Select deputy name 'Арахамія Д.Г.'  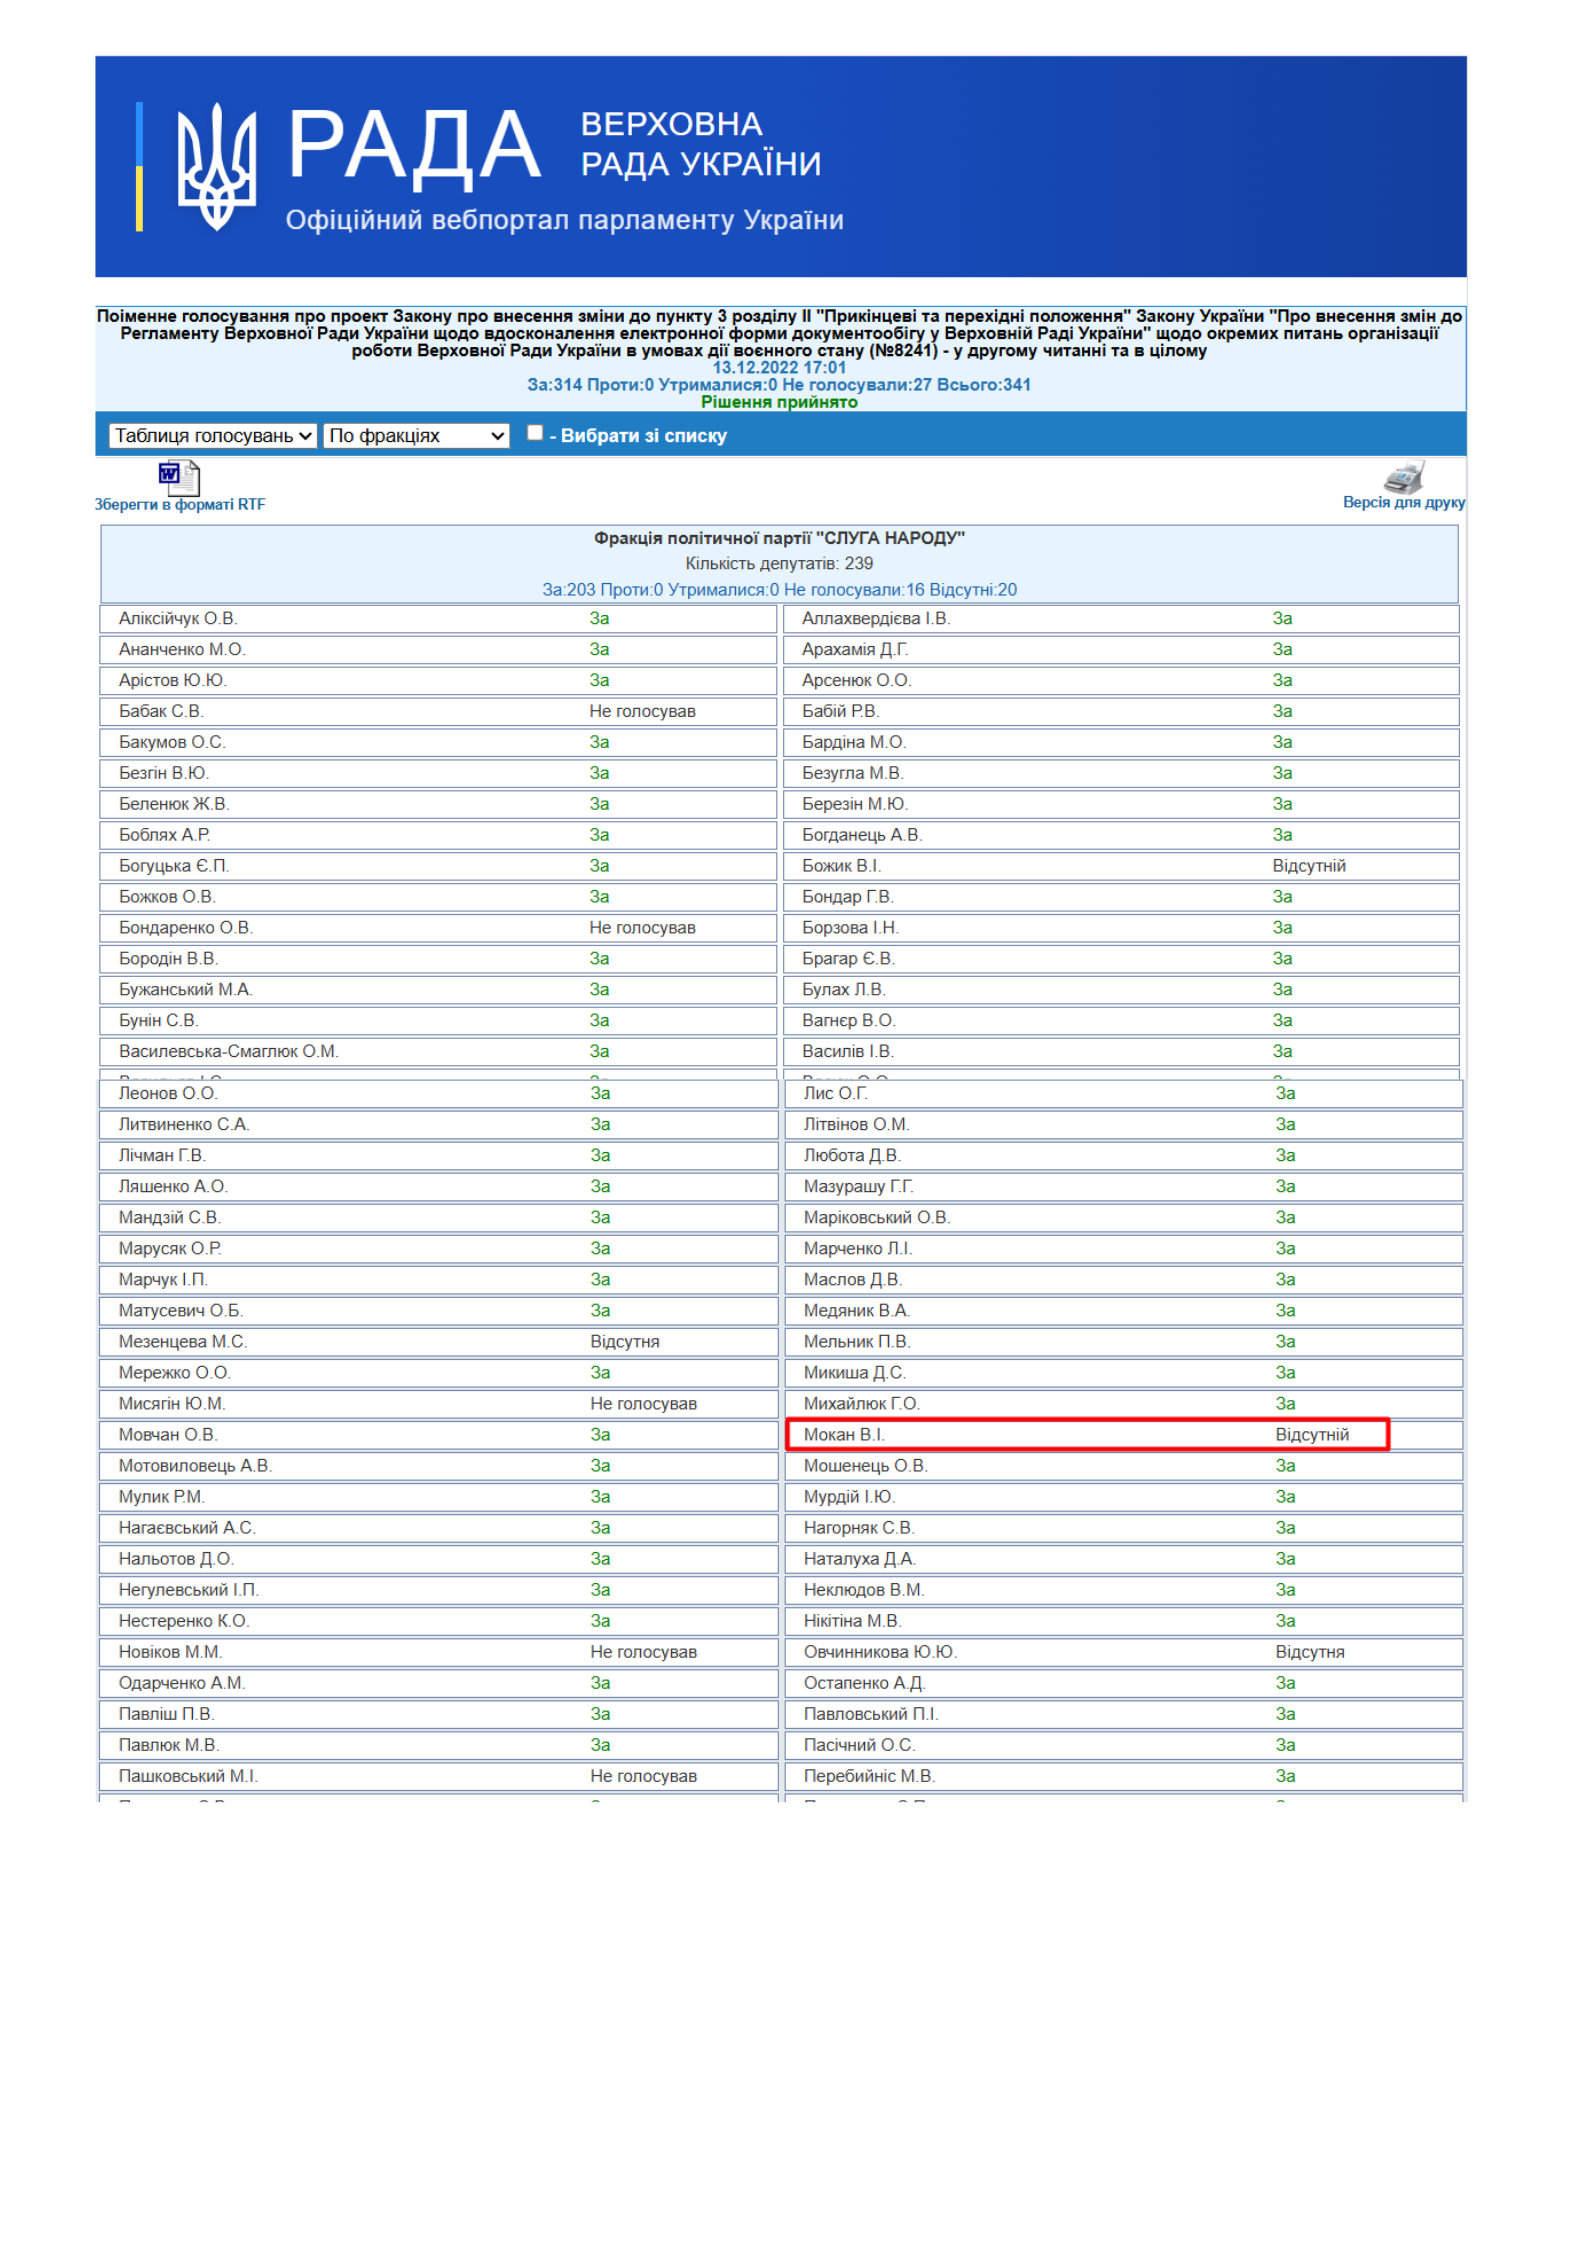point(855,649)
